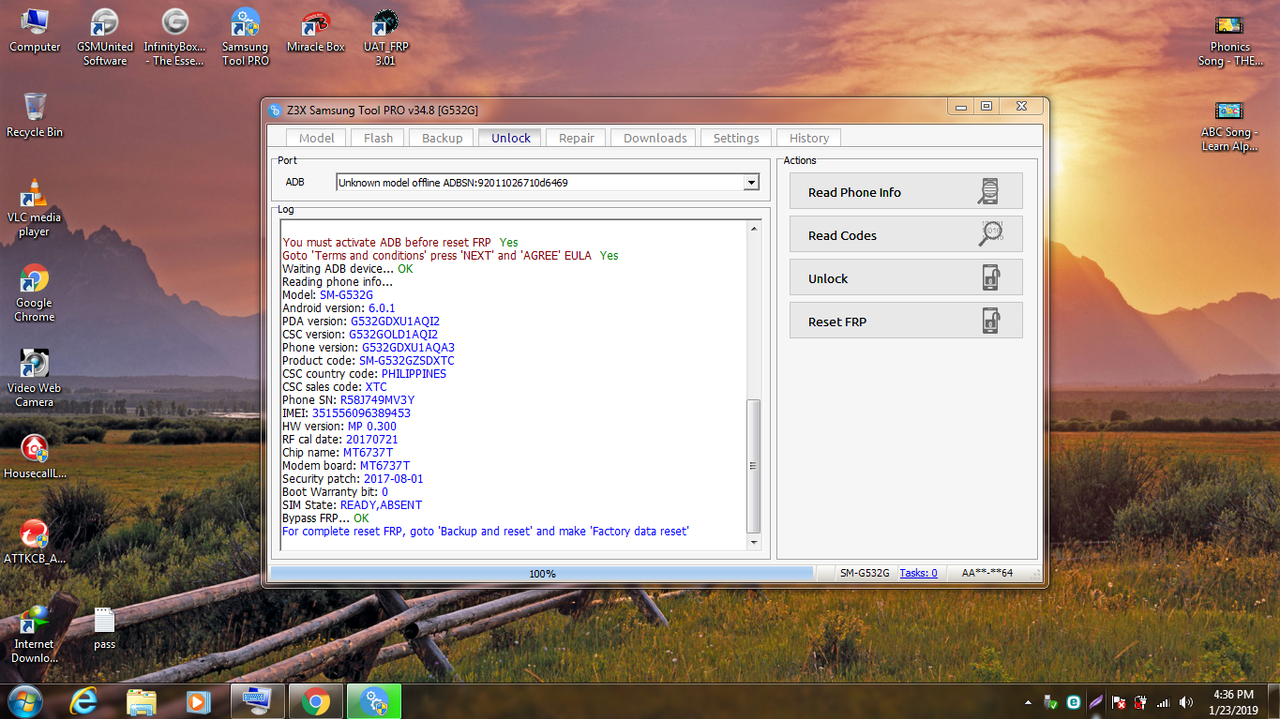
Task: Click log scrollbar down arrow
Action: tap(754, 541)
